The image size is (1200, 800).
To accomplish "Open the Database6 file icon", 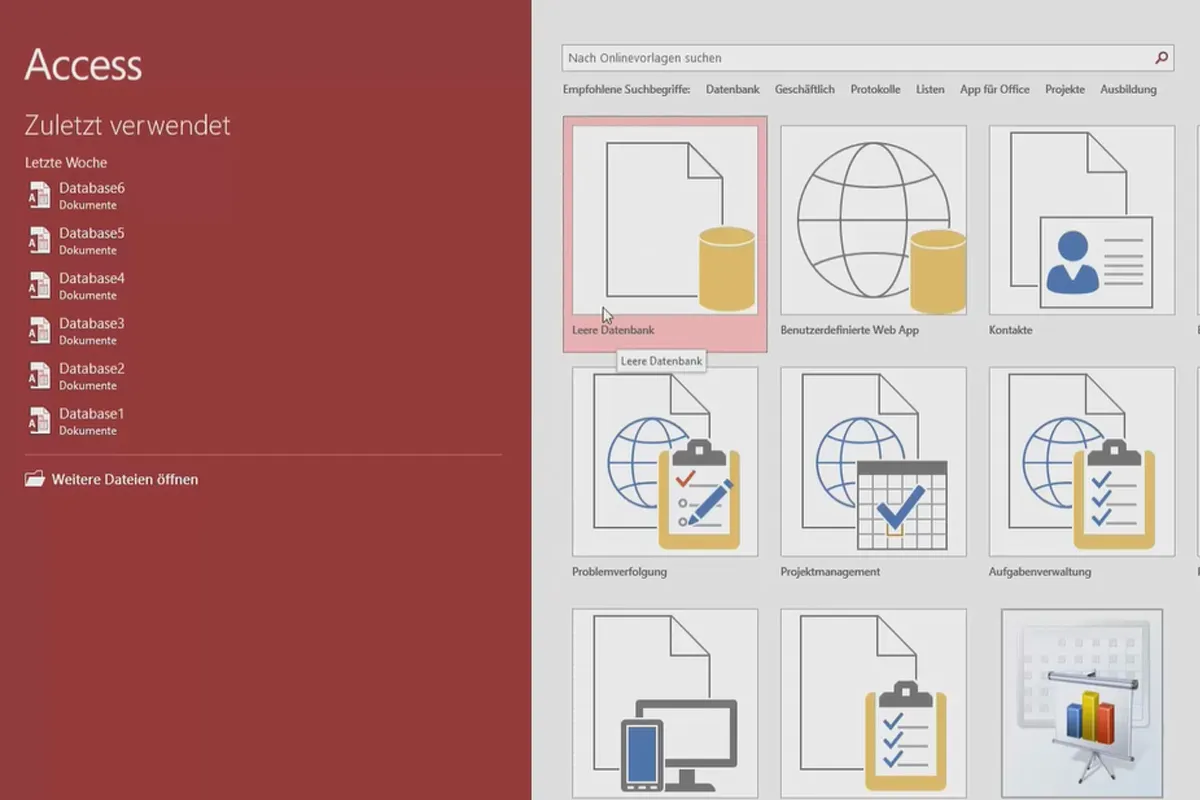I will [x=39, y=195].
